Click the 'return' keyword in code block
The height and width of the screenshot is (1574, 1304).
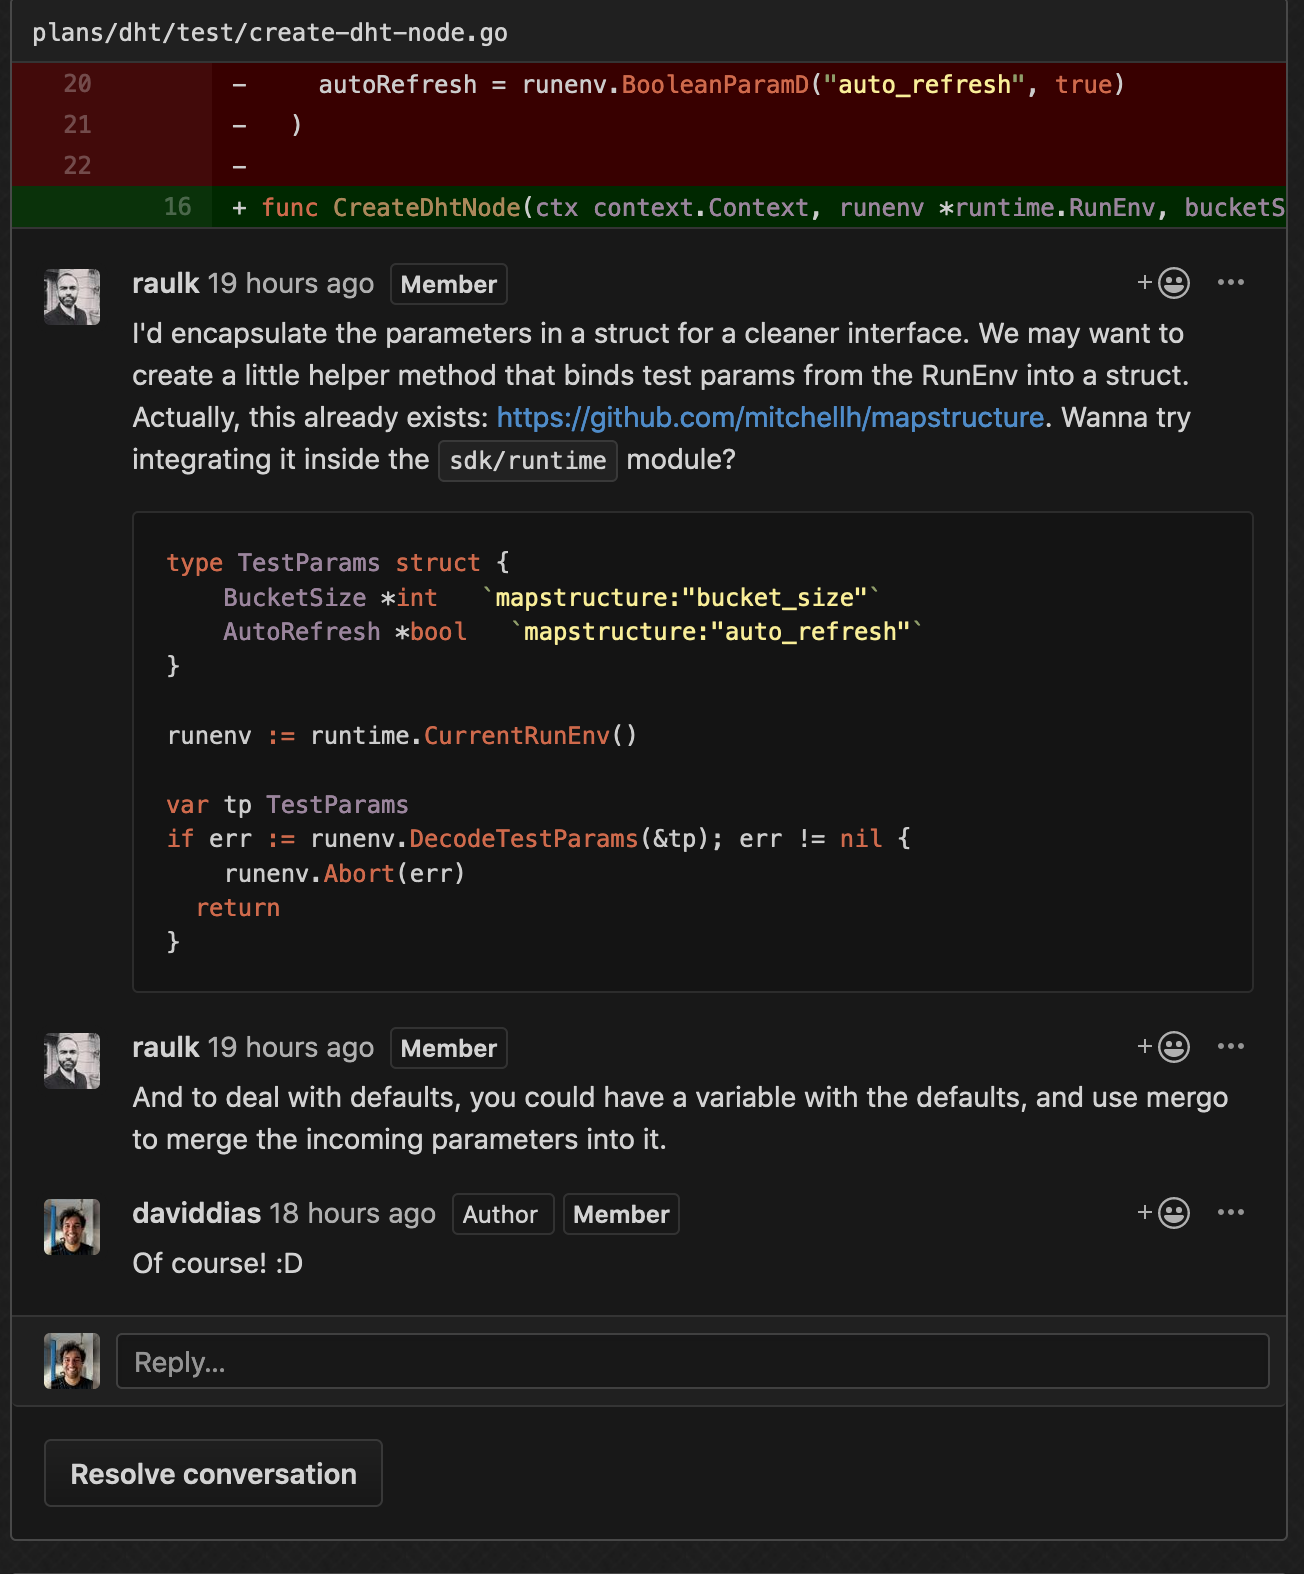[x=238, y=908]
